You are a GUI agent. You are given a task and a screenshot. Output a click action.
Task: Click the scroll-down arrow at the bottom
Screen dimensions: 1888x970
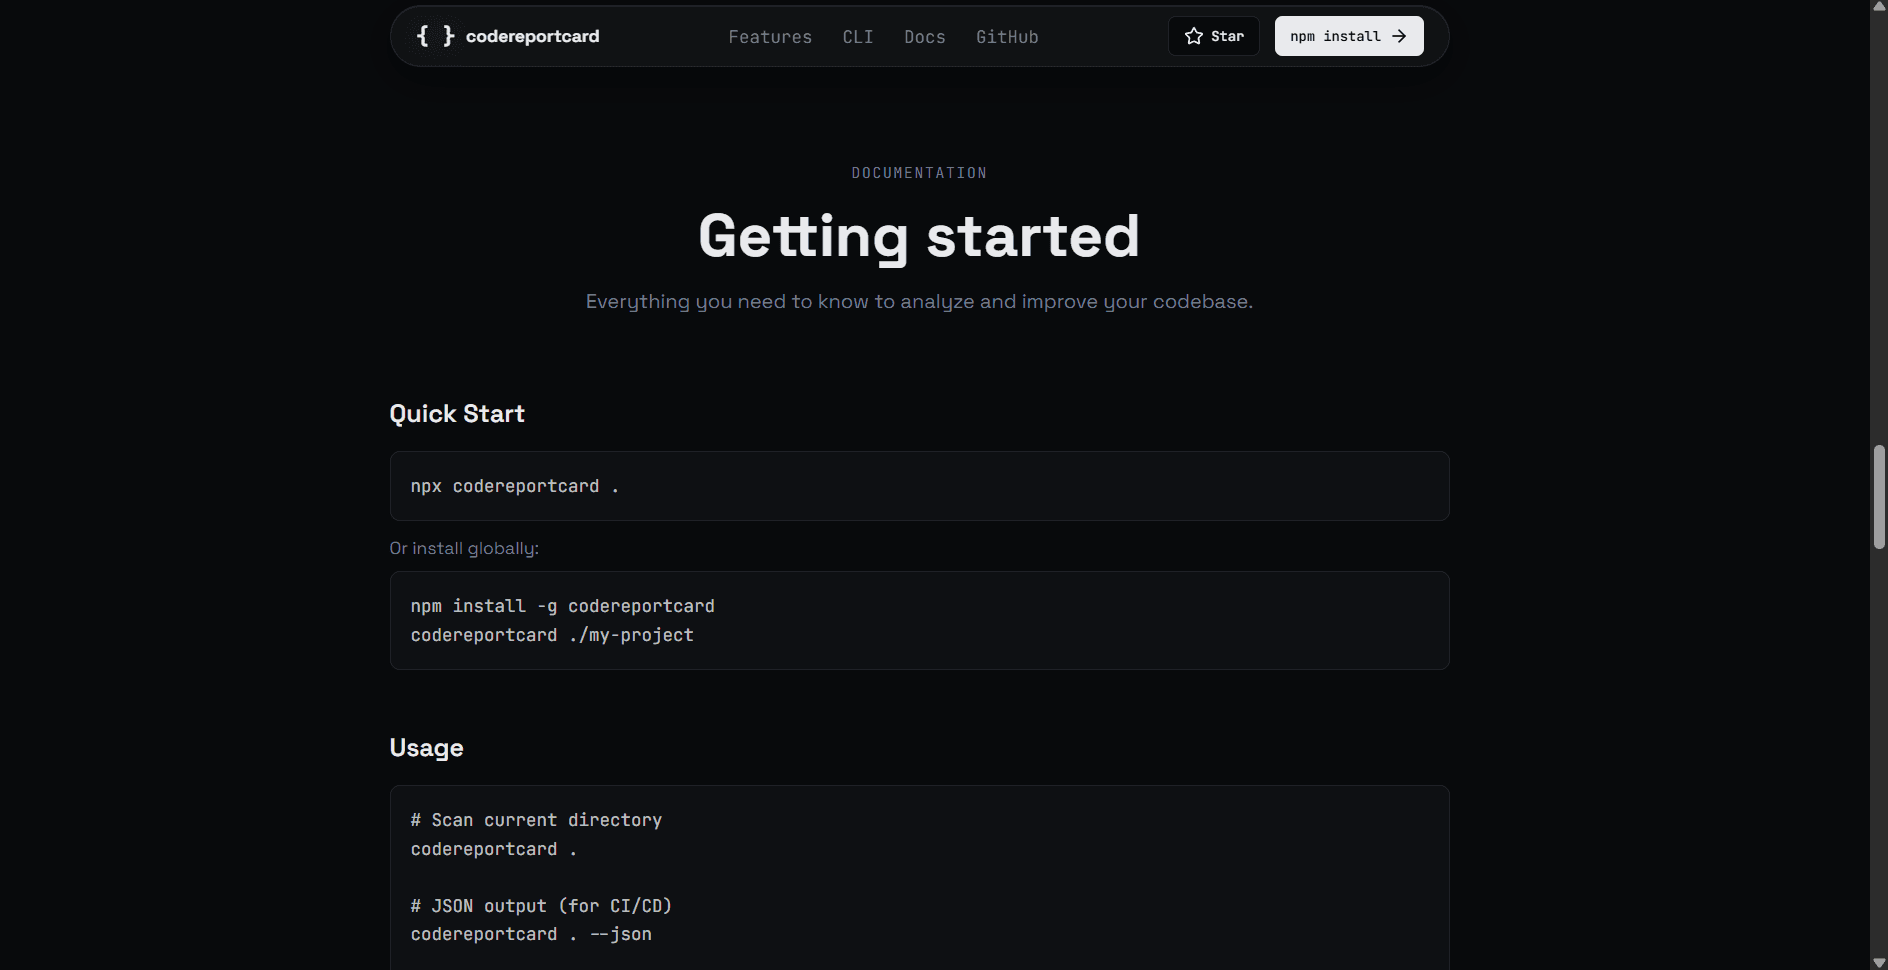[x=1879, y=961]
